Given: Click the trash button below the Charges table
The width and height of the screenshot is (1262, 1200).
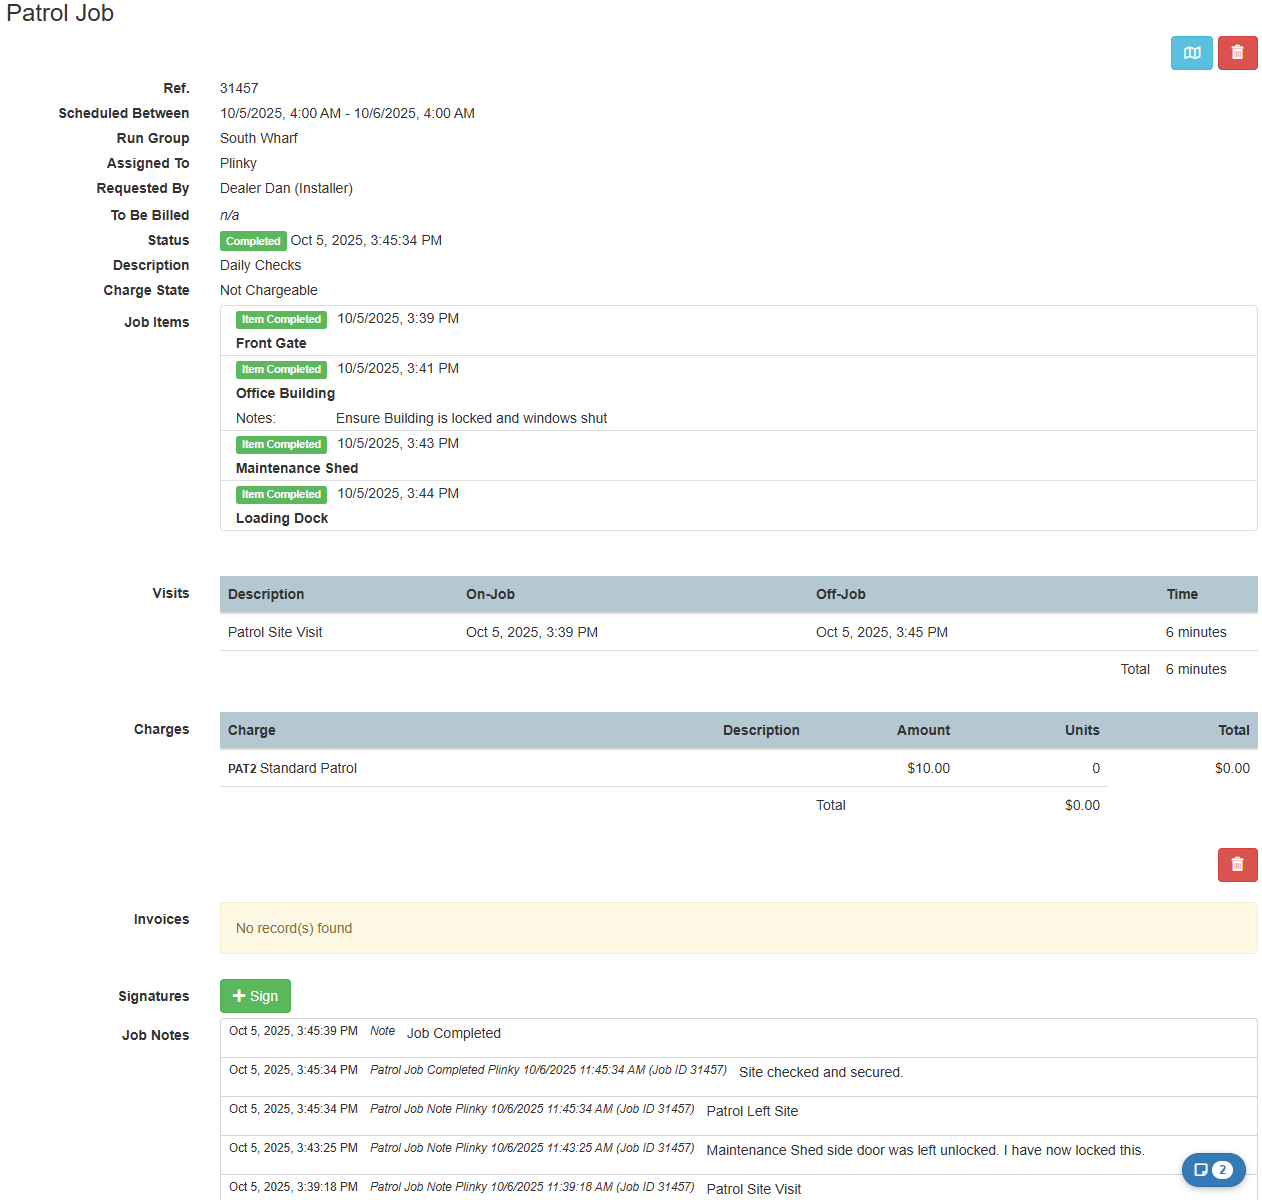Looking at the screenshot, I should (x=1237, y=865).
